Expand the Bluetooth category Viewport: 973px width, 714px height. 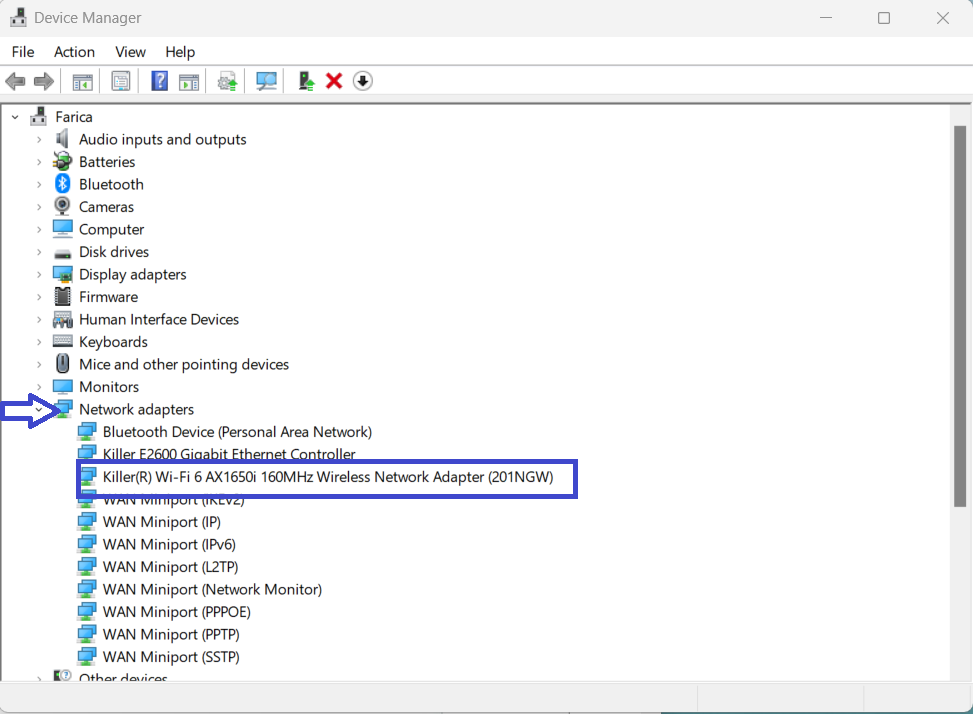pos(40,184)
